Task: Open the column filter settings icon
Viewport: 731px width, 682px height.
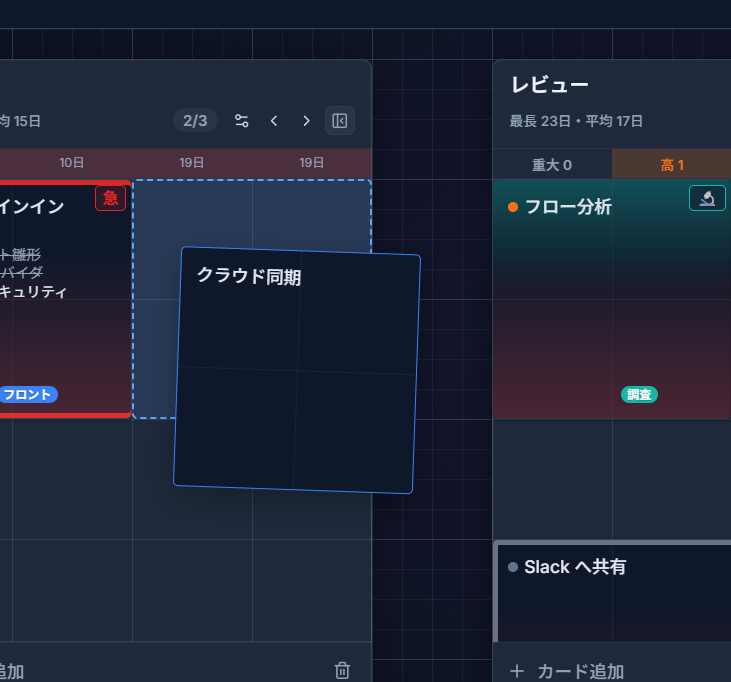Action: pyautogui.click(x=241, y=121)
